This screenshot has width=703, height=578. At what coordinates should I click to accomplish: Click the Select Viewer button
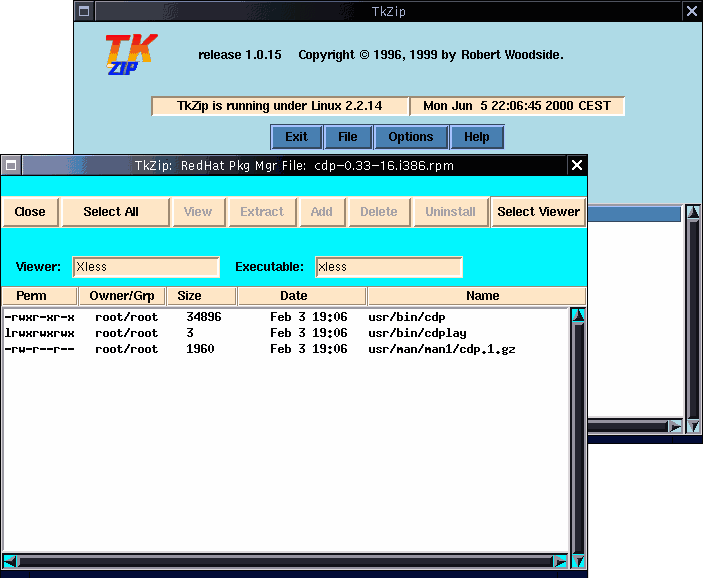538,212
